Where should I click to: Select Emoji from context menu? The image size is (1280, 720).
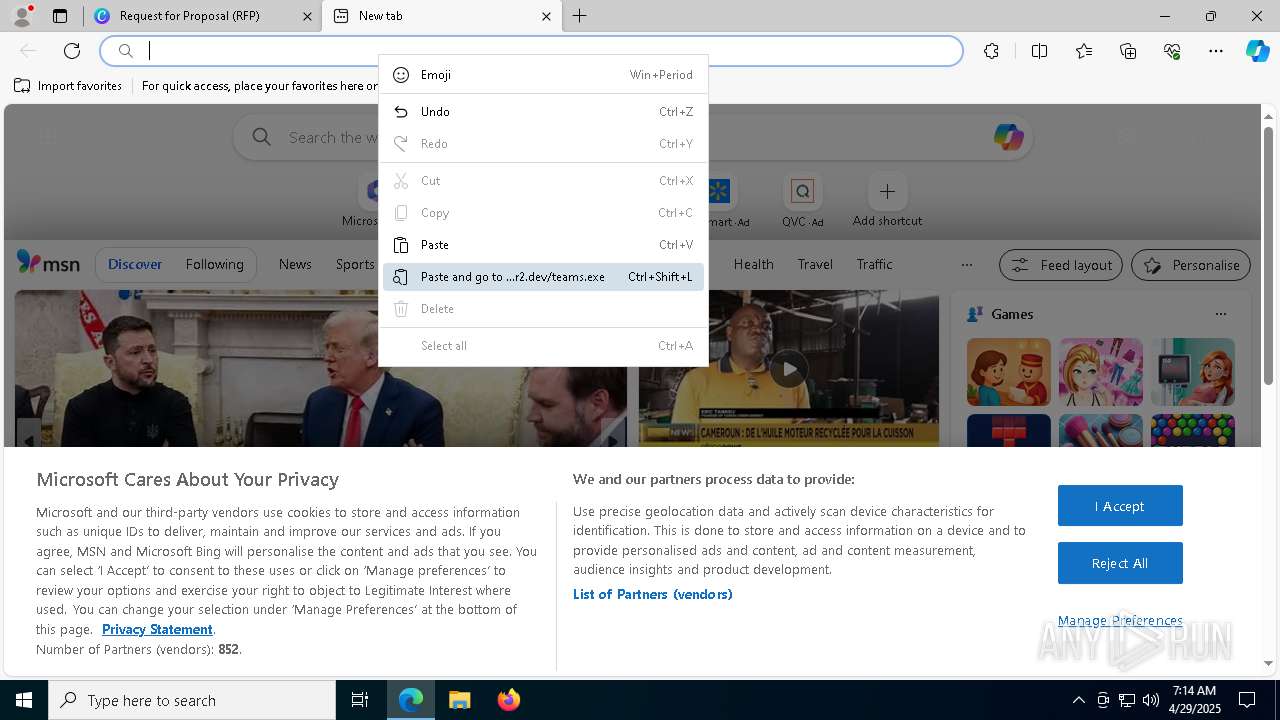pos(544,75)
